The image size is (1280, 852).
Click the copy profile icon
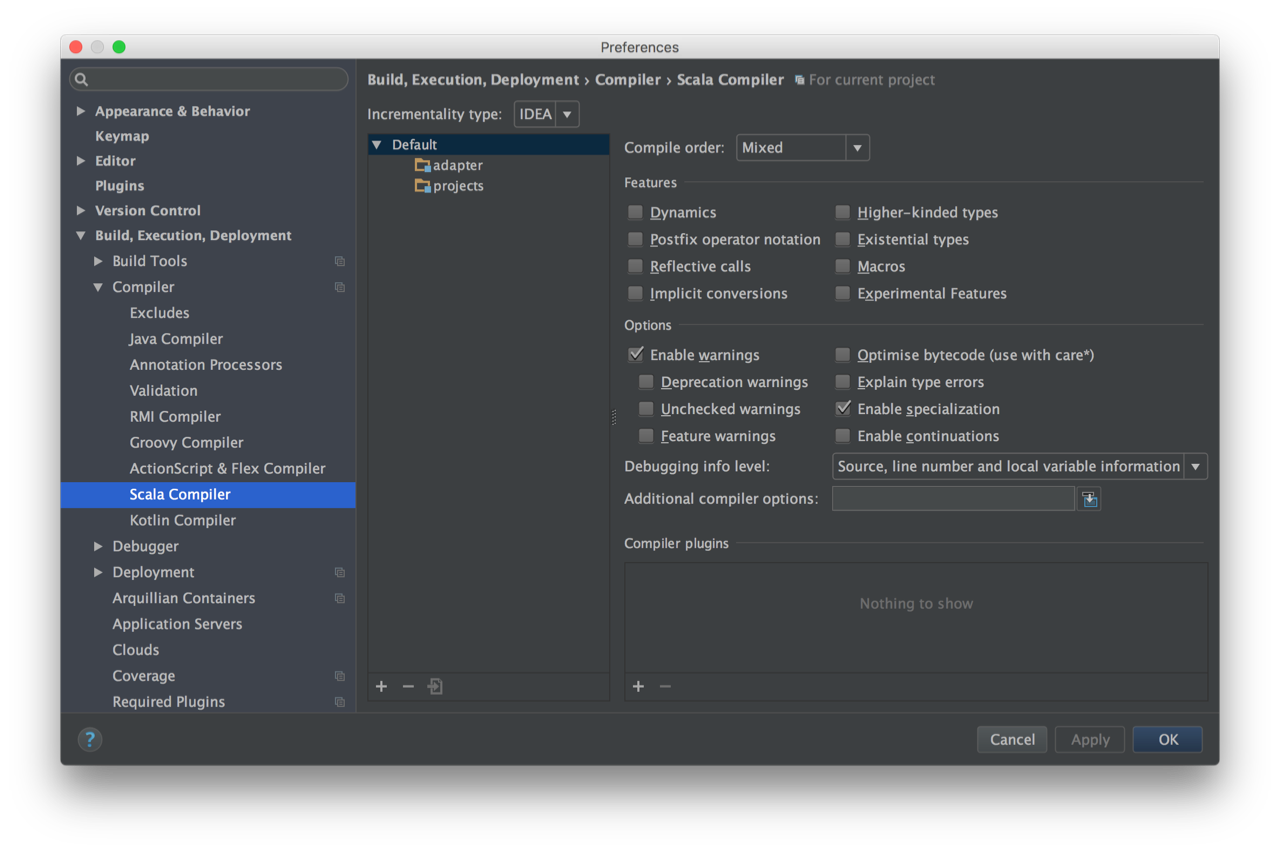point(435,686)
